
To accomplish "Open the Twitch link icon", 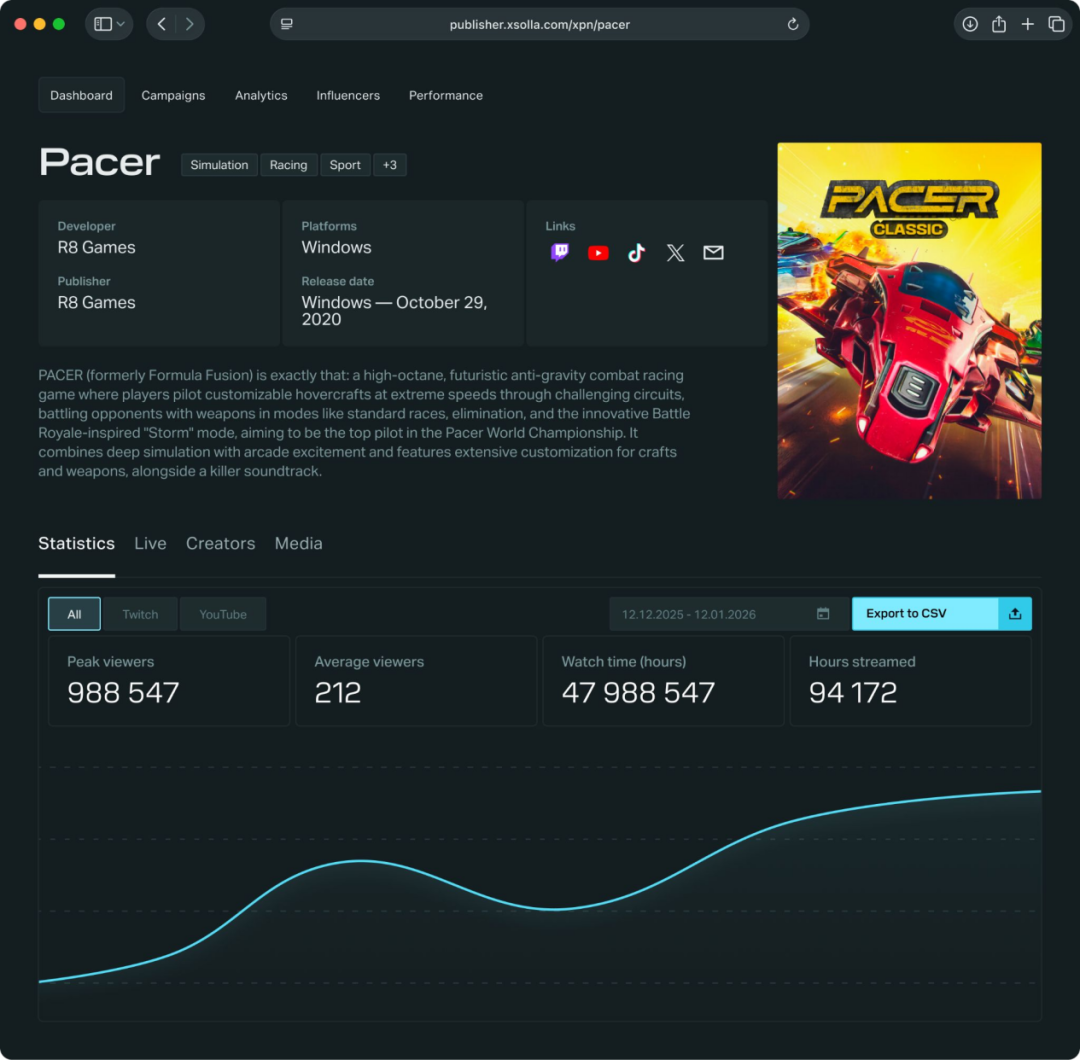I will pyautogui.click(x=560, y=253).
